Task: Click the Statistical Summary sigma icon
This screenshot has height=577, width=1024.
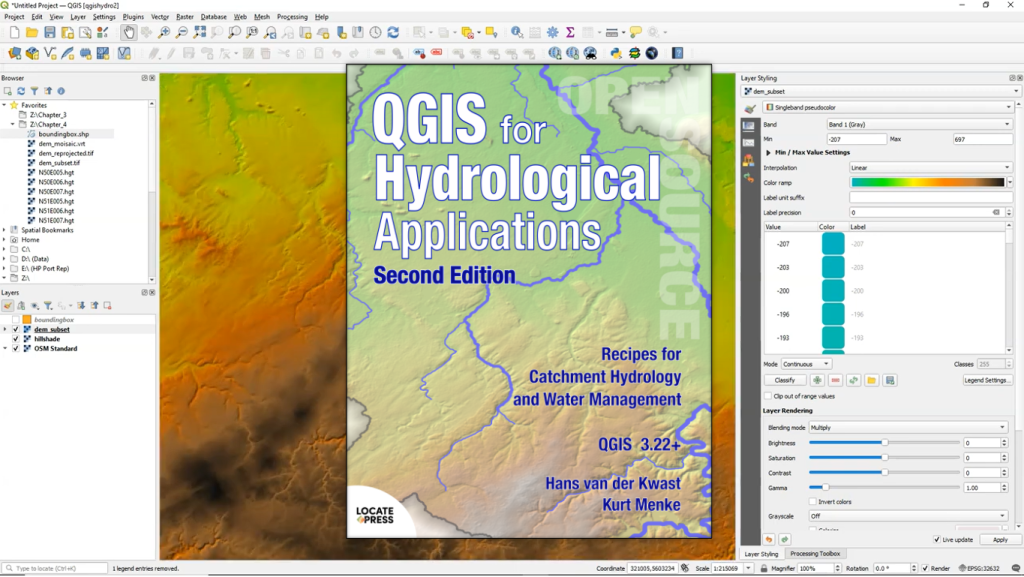Action: (568, 34)
